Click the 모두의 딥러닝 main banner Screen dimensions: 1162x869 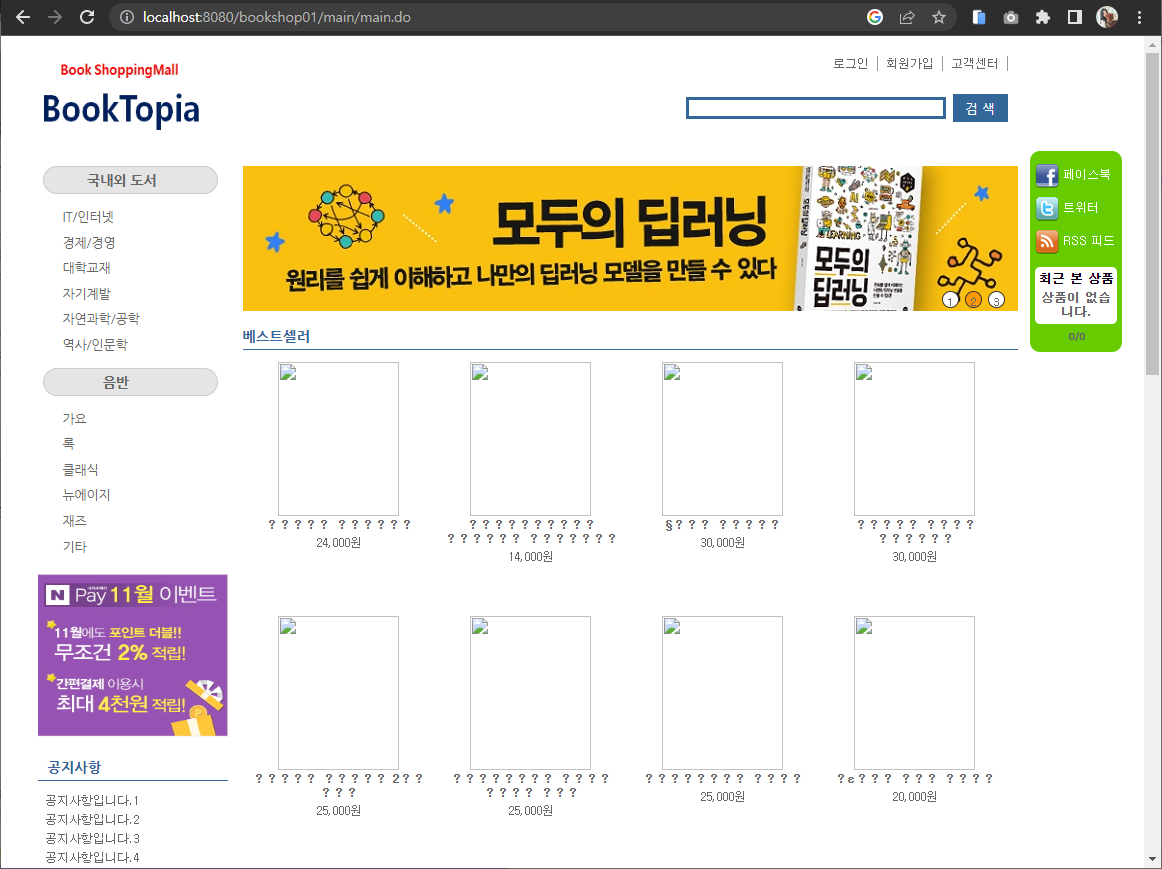tap(630, 239)
